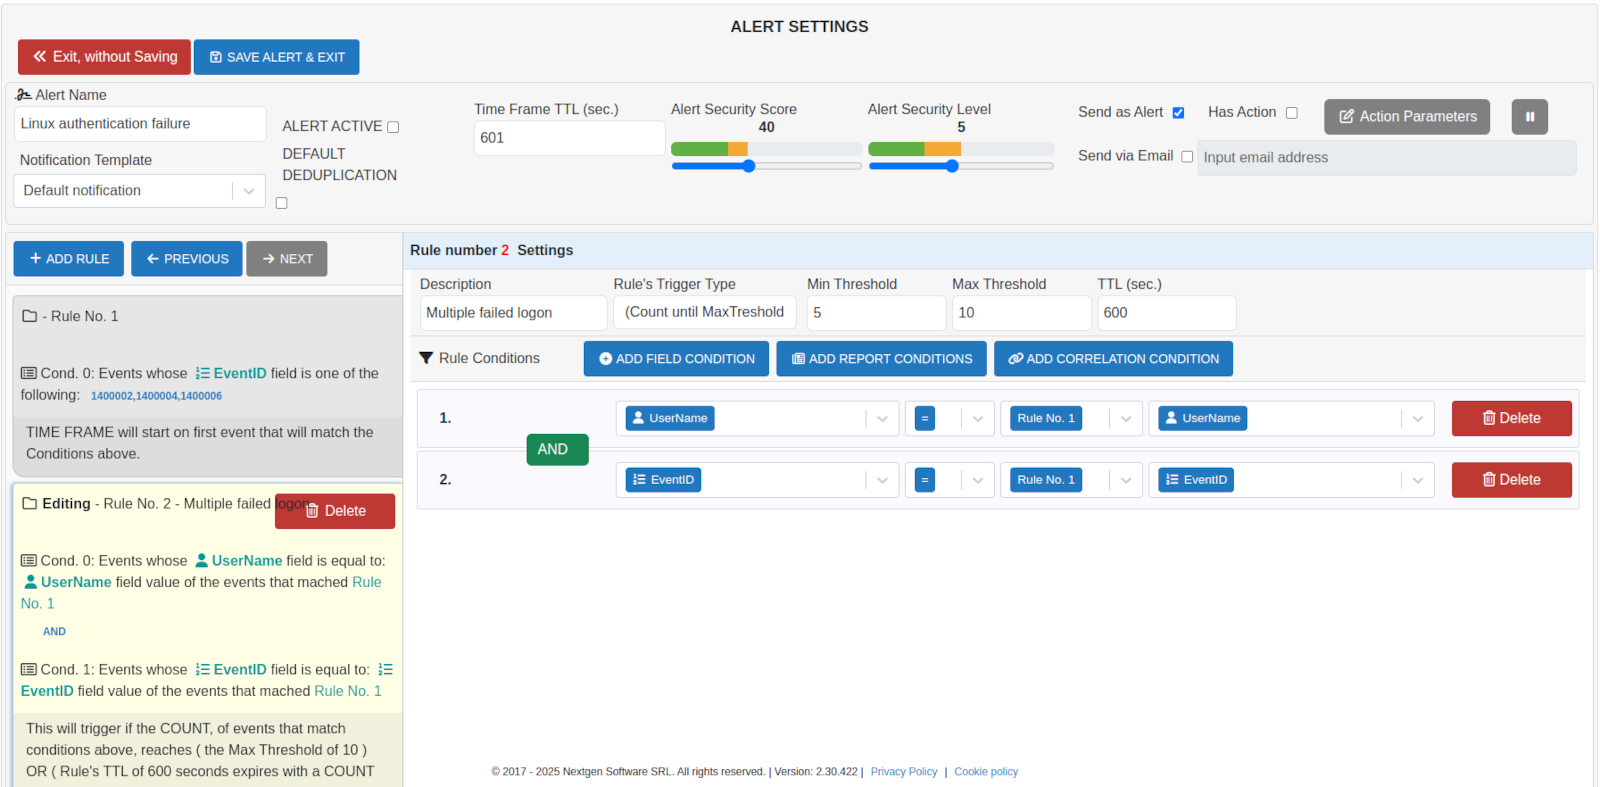Viewport: 1600px width, 787px height.
Task: Click SAVE ALERT & EXIT button
Action: point(276,57)
